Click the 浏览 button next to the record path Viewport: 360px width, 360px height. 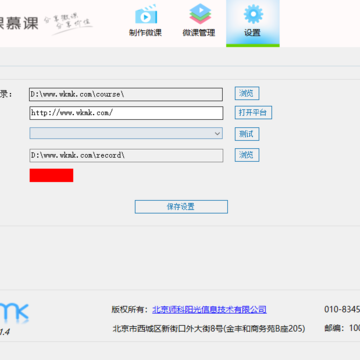[247, 155]
